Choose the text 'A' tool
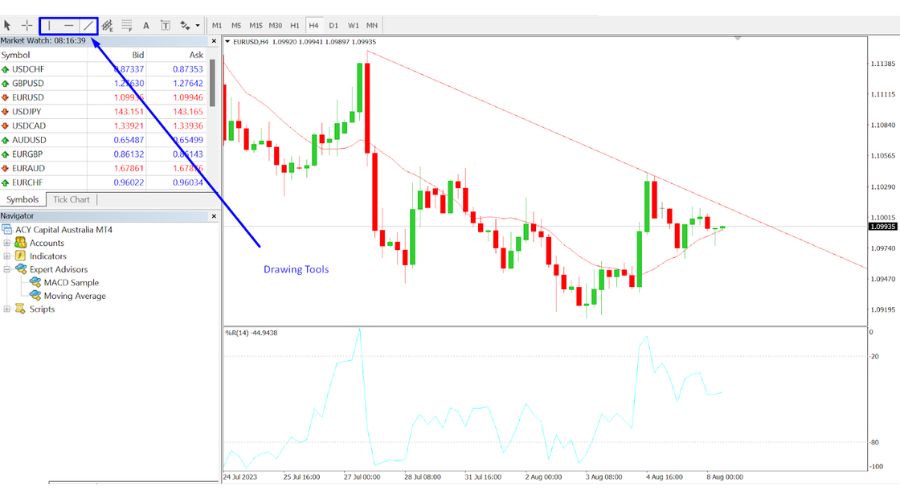The height and width of the screenshot is (500, 900). pyautogui.click(x=146, y=24)
